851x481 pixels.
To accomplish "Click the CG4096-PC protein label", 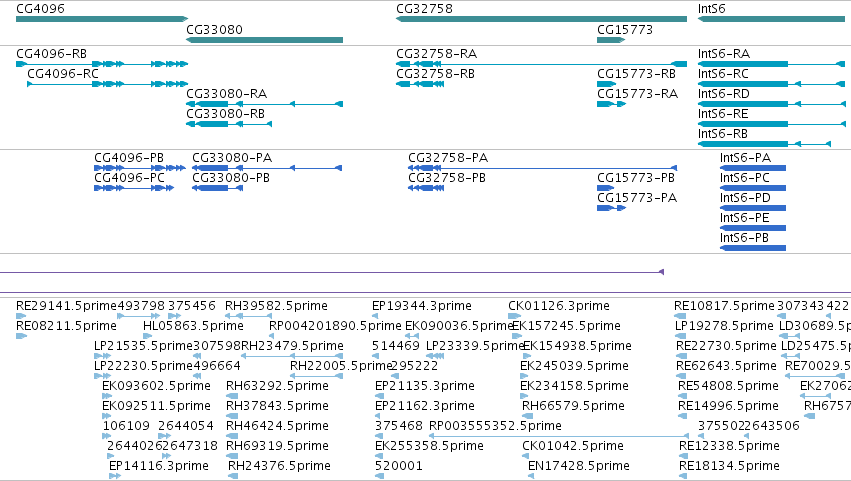I will click(129, 178).
